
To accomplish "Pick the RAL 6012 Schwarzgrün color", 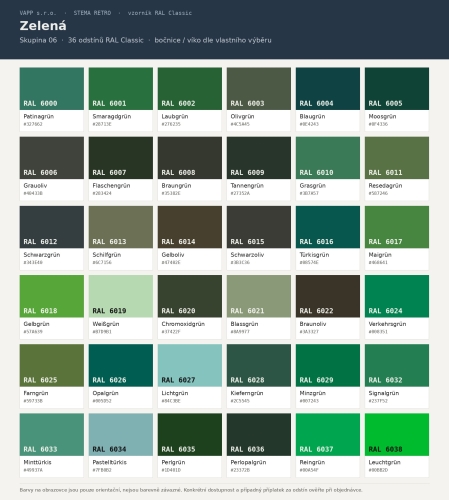I will [52, 227].
